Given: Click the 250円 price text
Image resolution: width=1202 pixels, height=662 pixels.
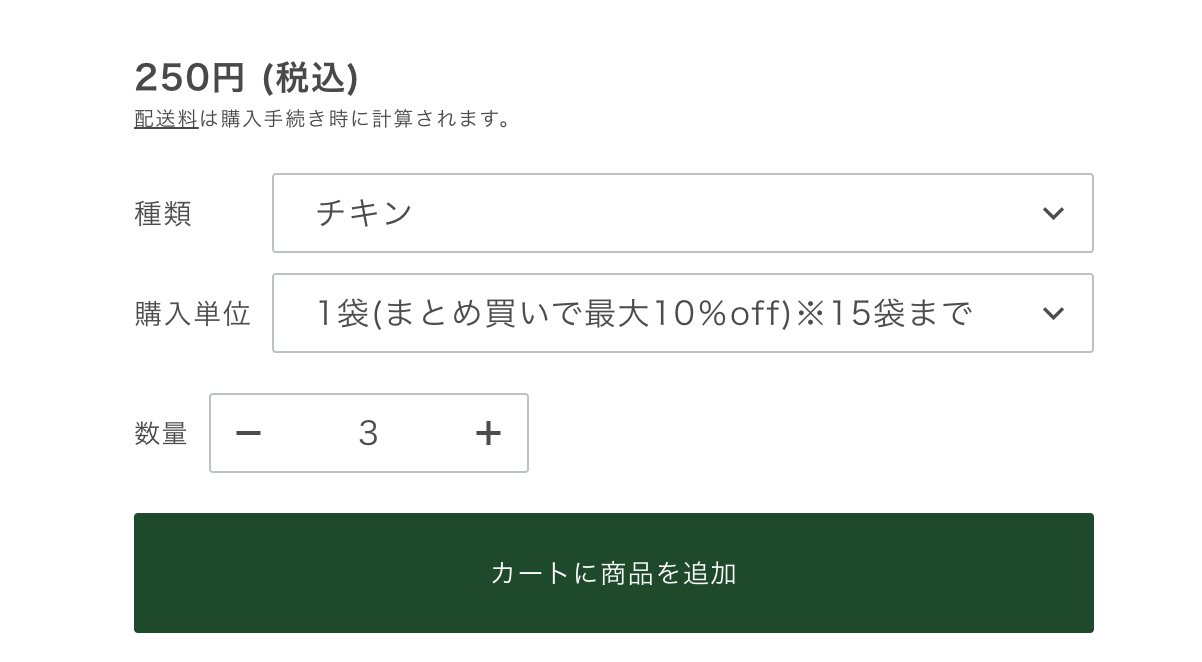Looking at the screenshot, I should [x=190, y=77].
